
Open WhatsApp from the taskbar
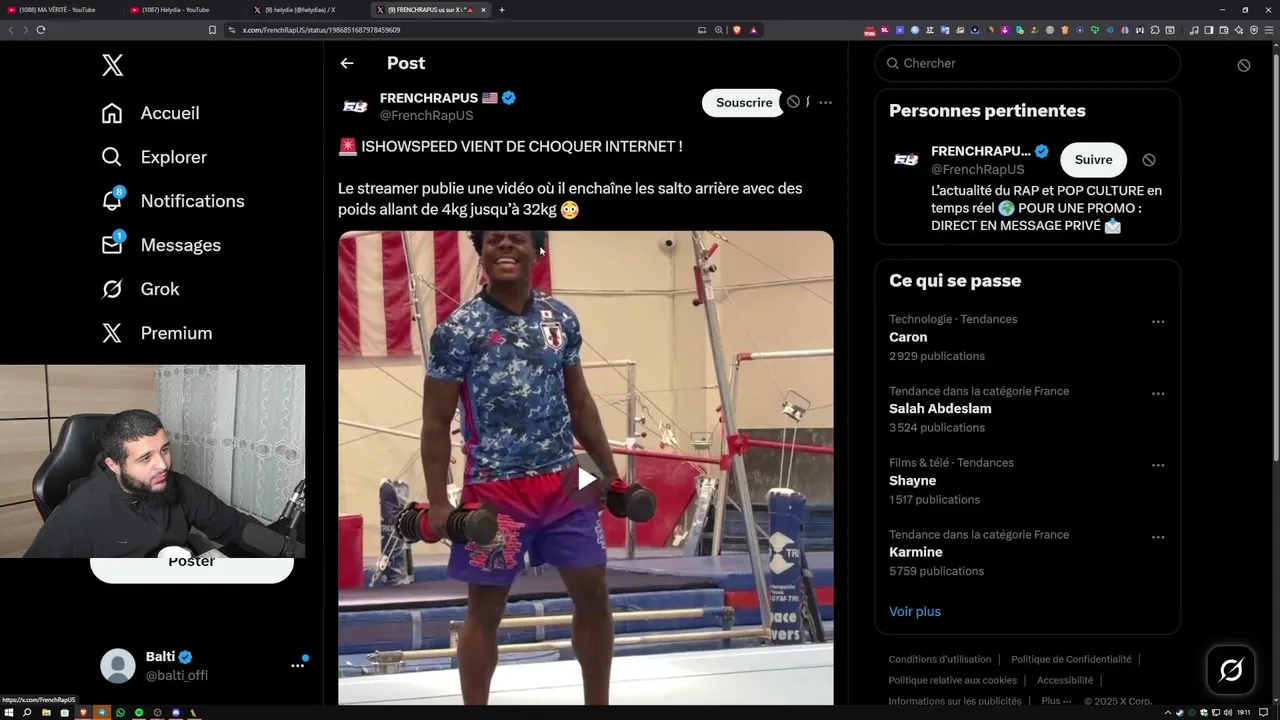coord(120,712)
